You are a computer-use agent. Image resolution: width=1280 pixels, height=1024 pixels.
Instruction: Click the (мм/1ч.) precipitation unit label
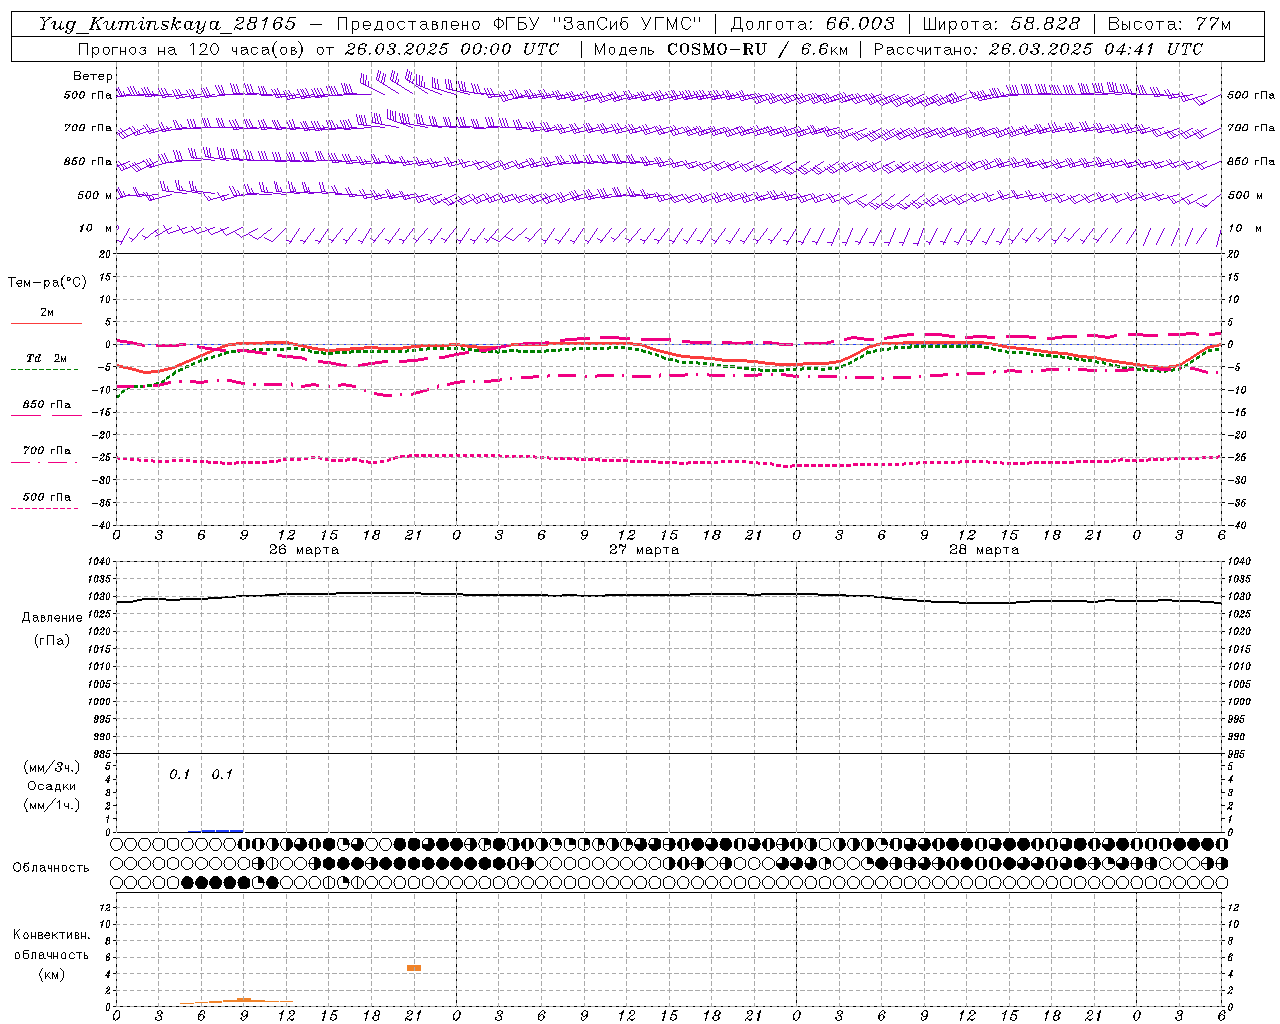click(52, 805)
